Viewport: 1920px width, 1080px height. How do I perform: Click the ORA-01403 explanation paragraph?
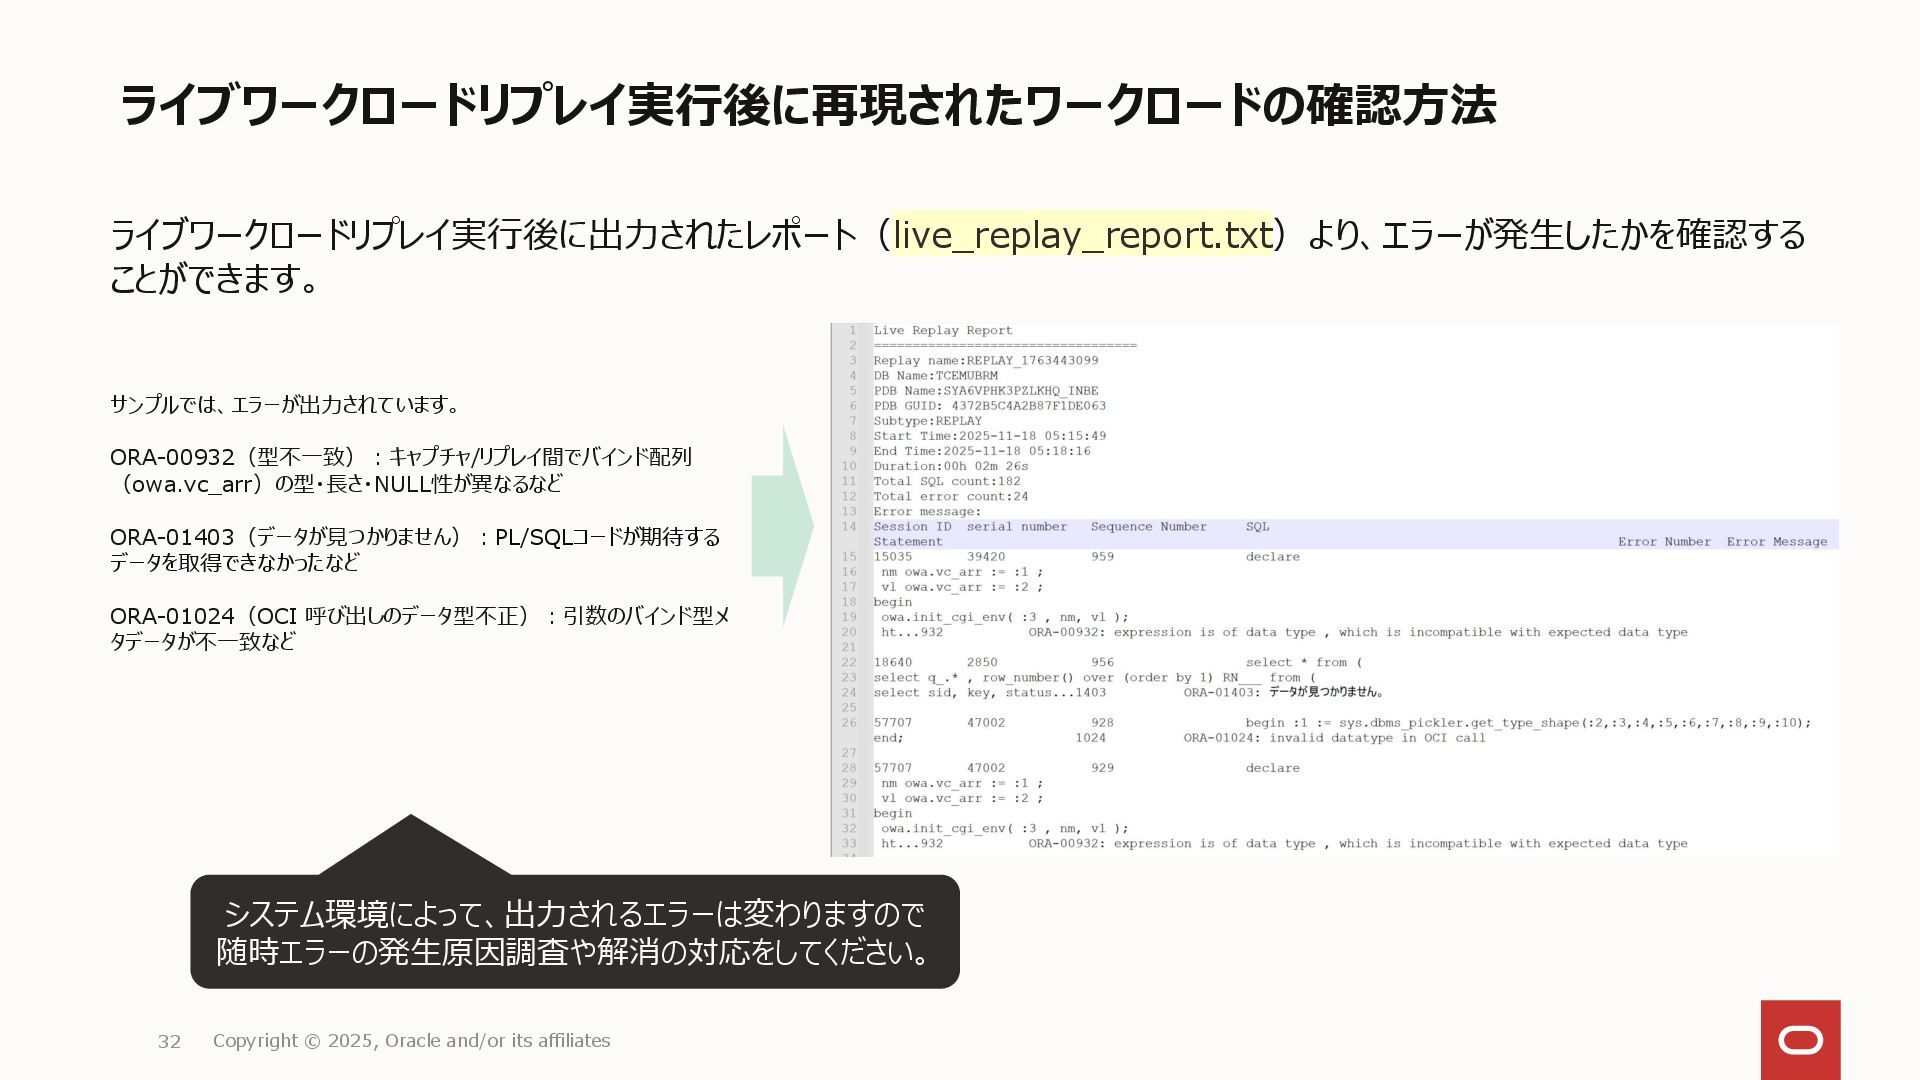pos(414,549)
